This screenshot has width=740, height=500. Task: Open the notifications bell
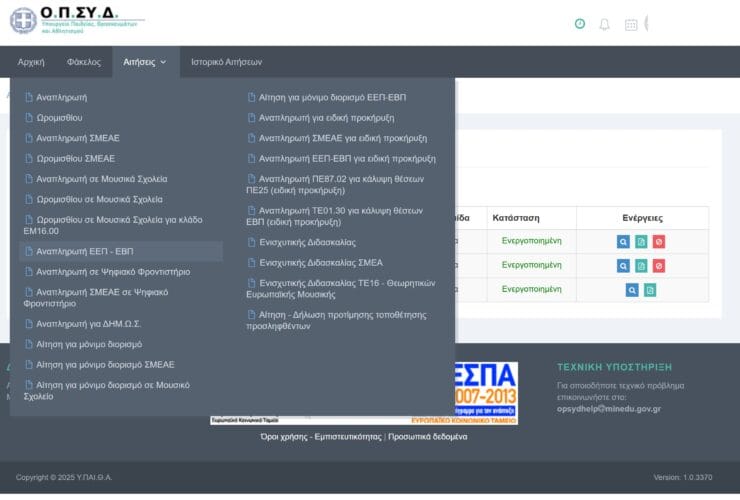click(604, 24)
